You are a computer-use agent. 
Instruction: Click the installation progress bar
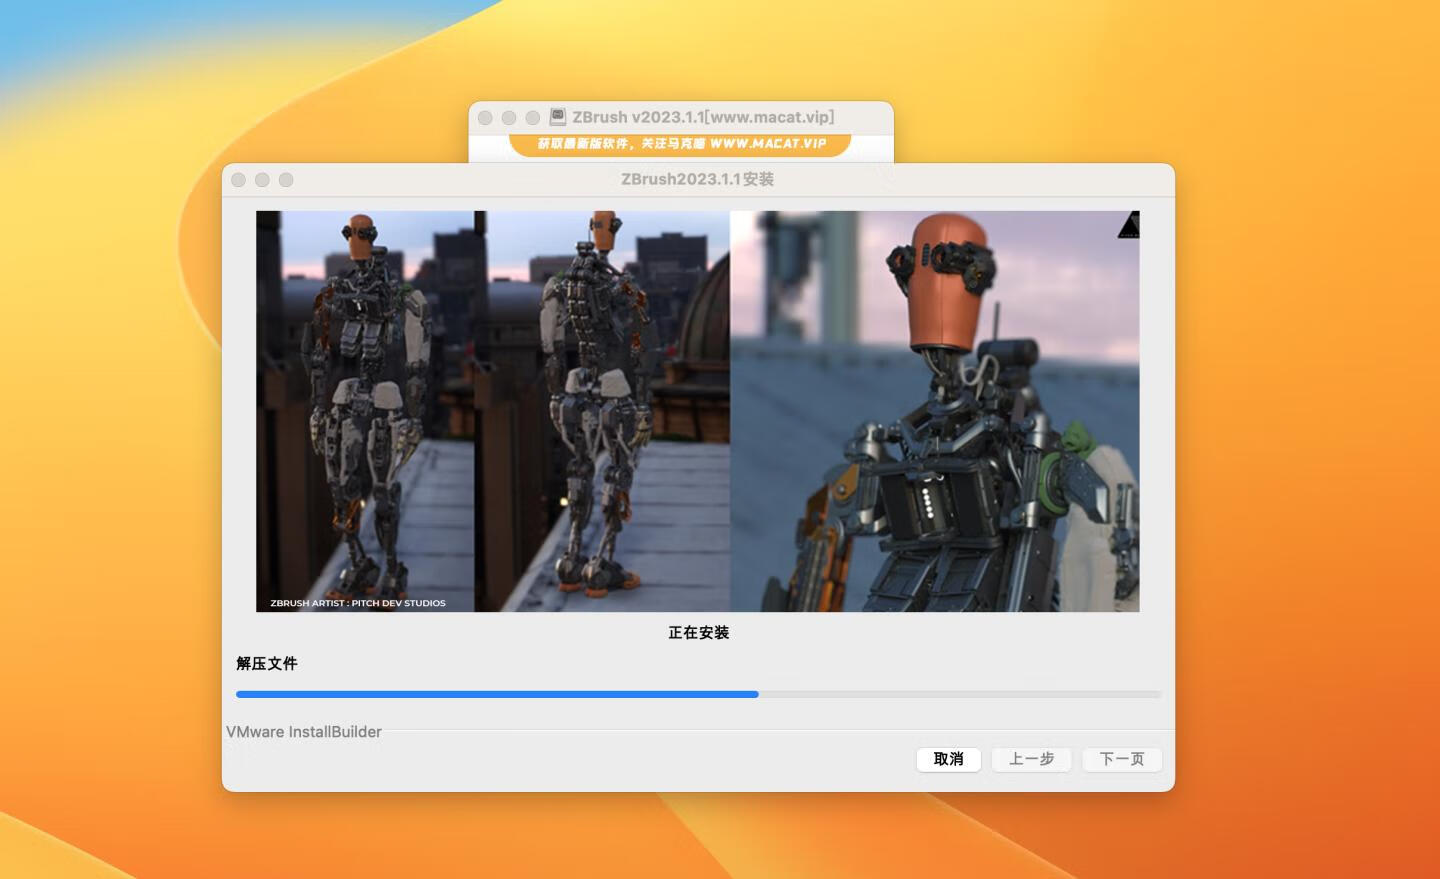698,693
